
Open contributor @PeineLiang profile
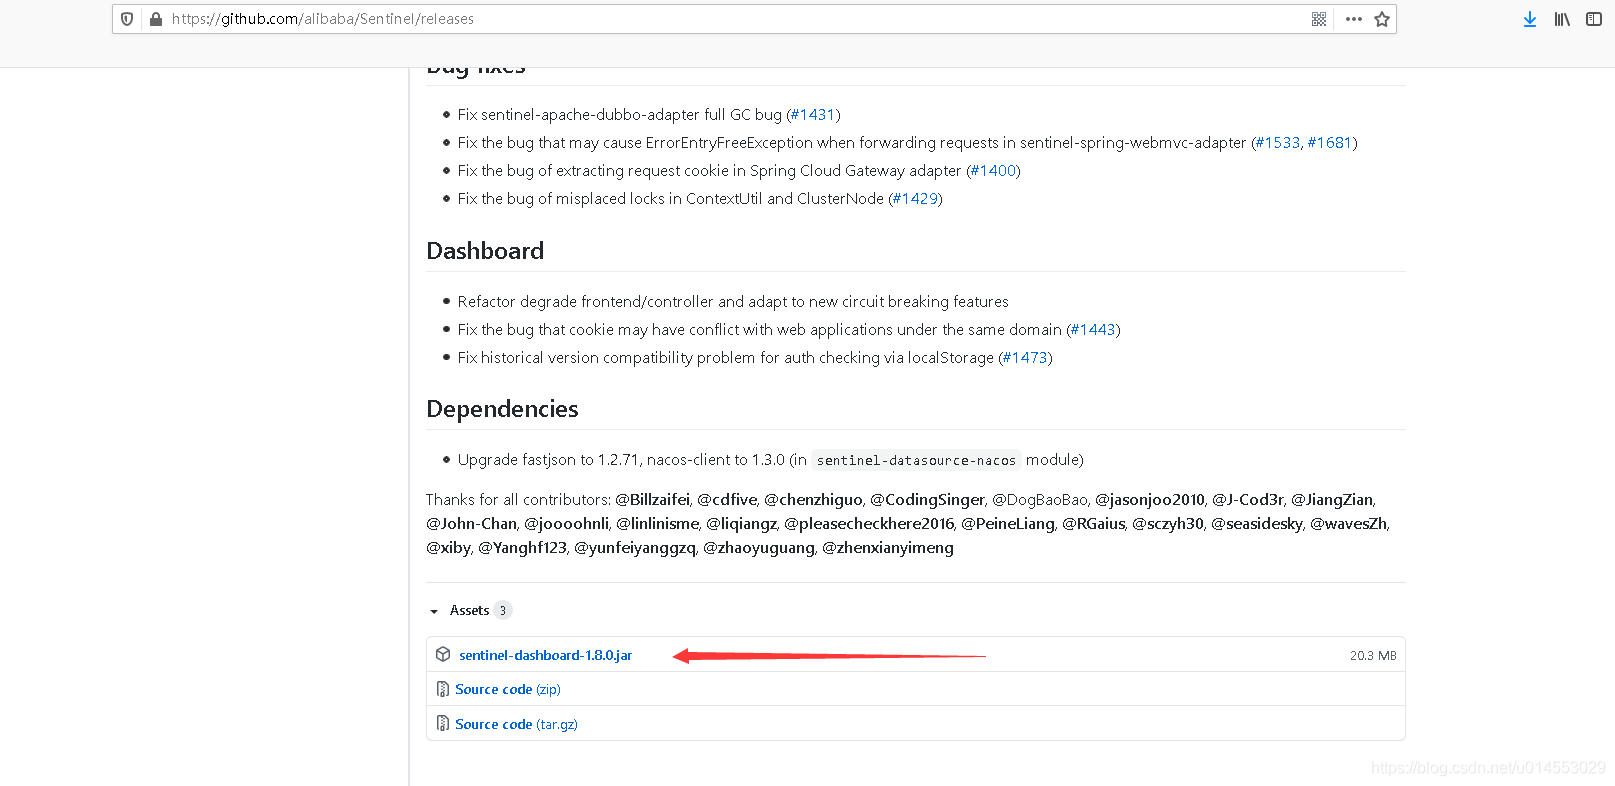[x=1008, y=524]
